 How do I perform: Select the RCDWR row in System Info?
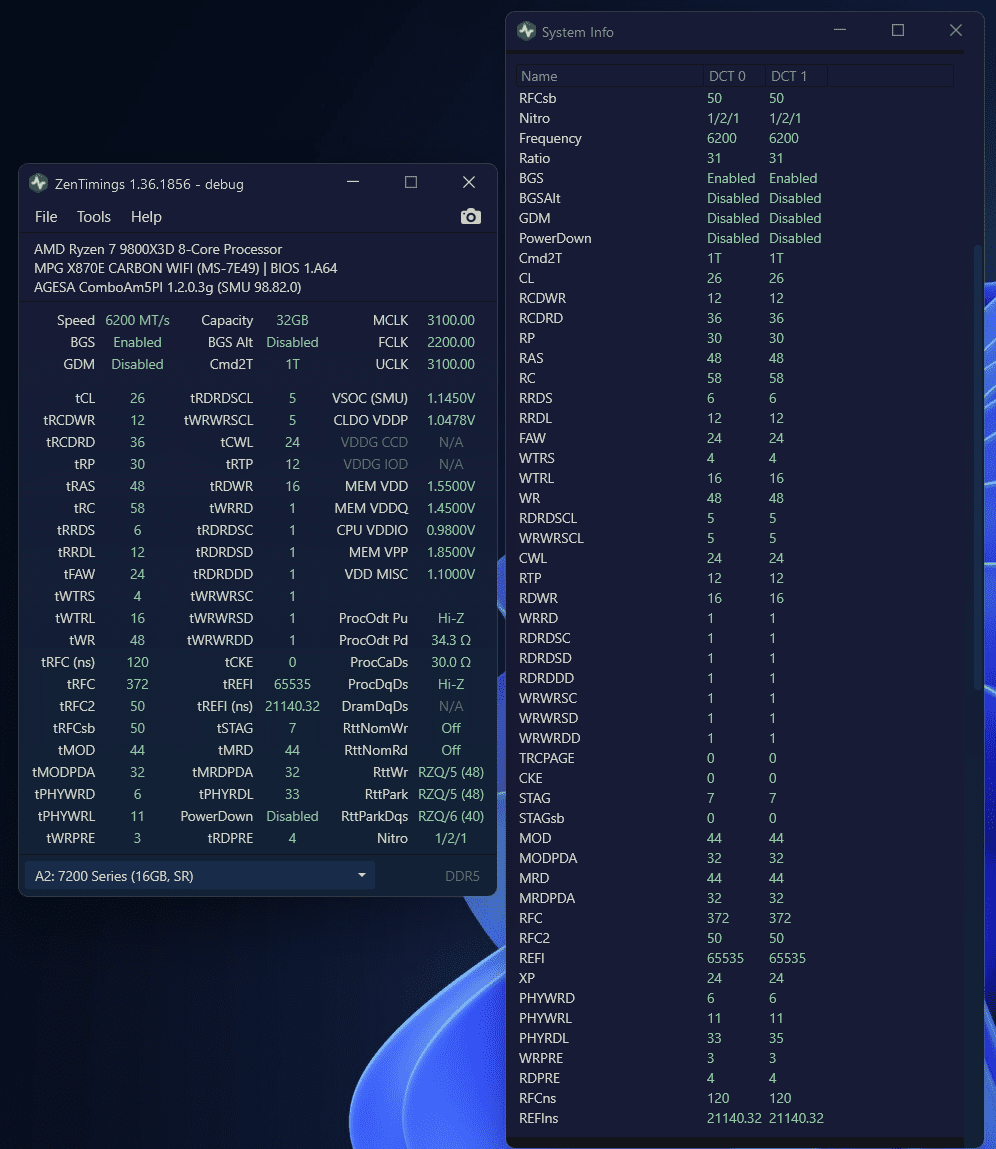(x=735, y=298)
